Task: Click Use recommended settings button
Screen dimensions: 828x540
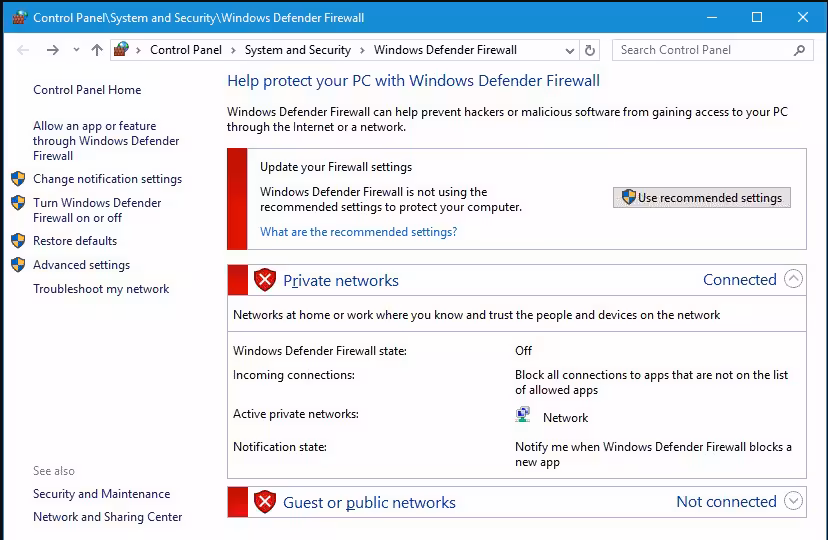Action: click(x=701, y=198)
